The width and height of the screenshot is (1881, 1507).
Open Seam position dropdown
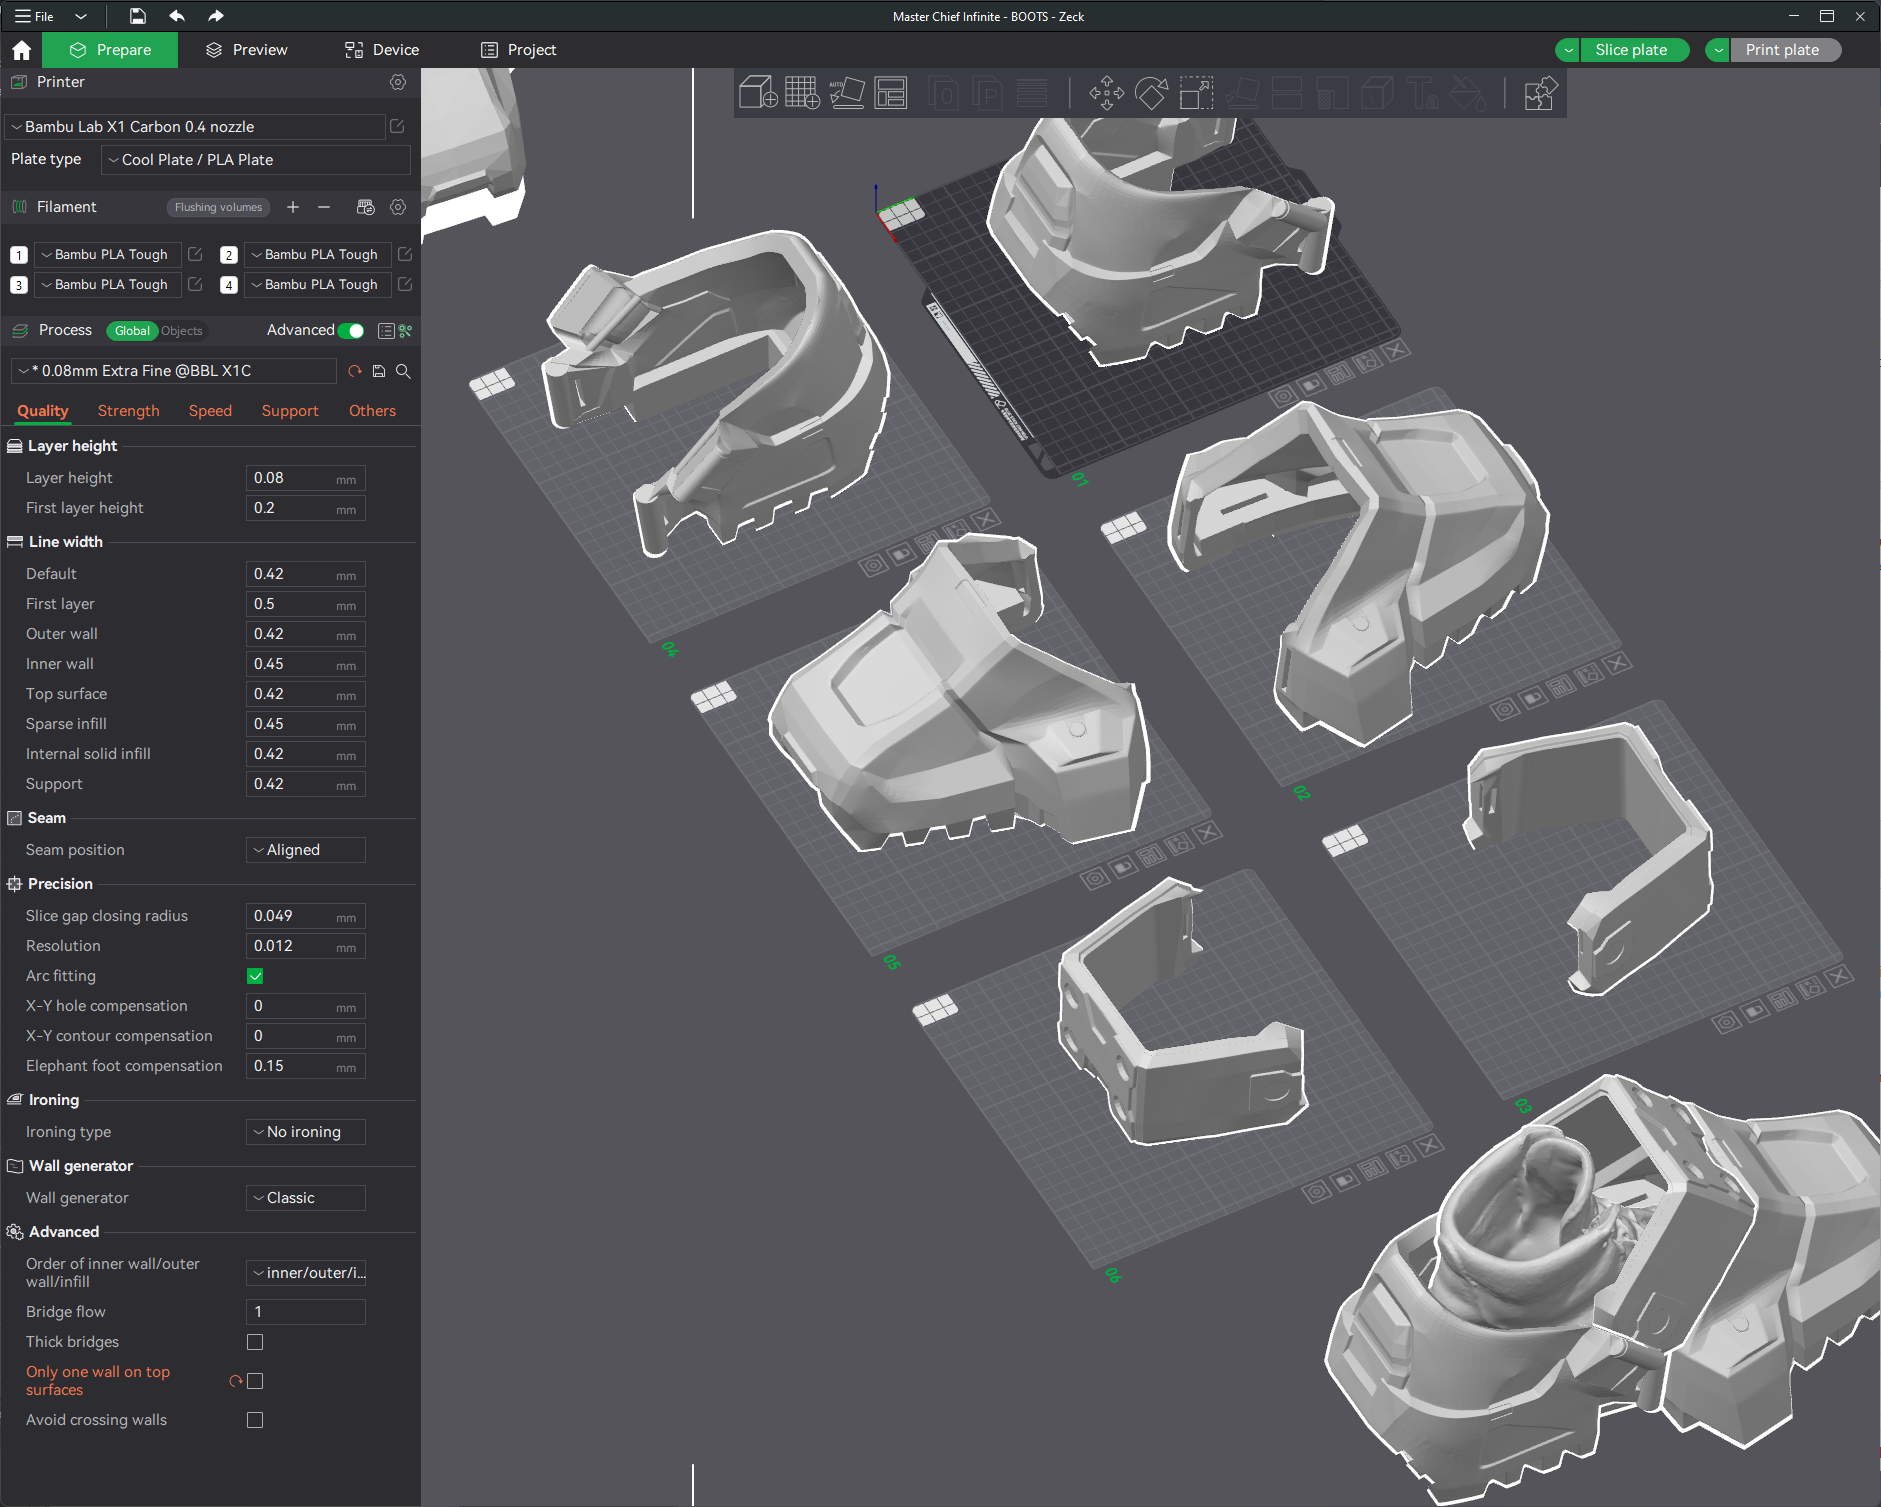click(306, 850)
